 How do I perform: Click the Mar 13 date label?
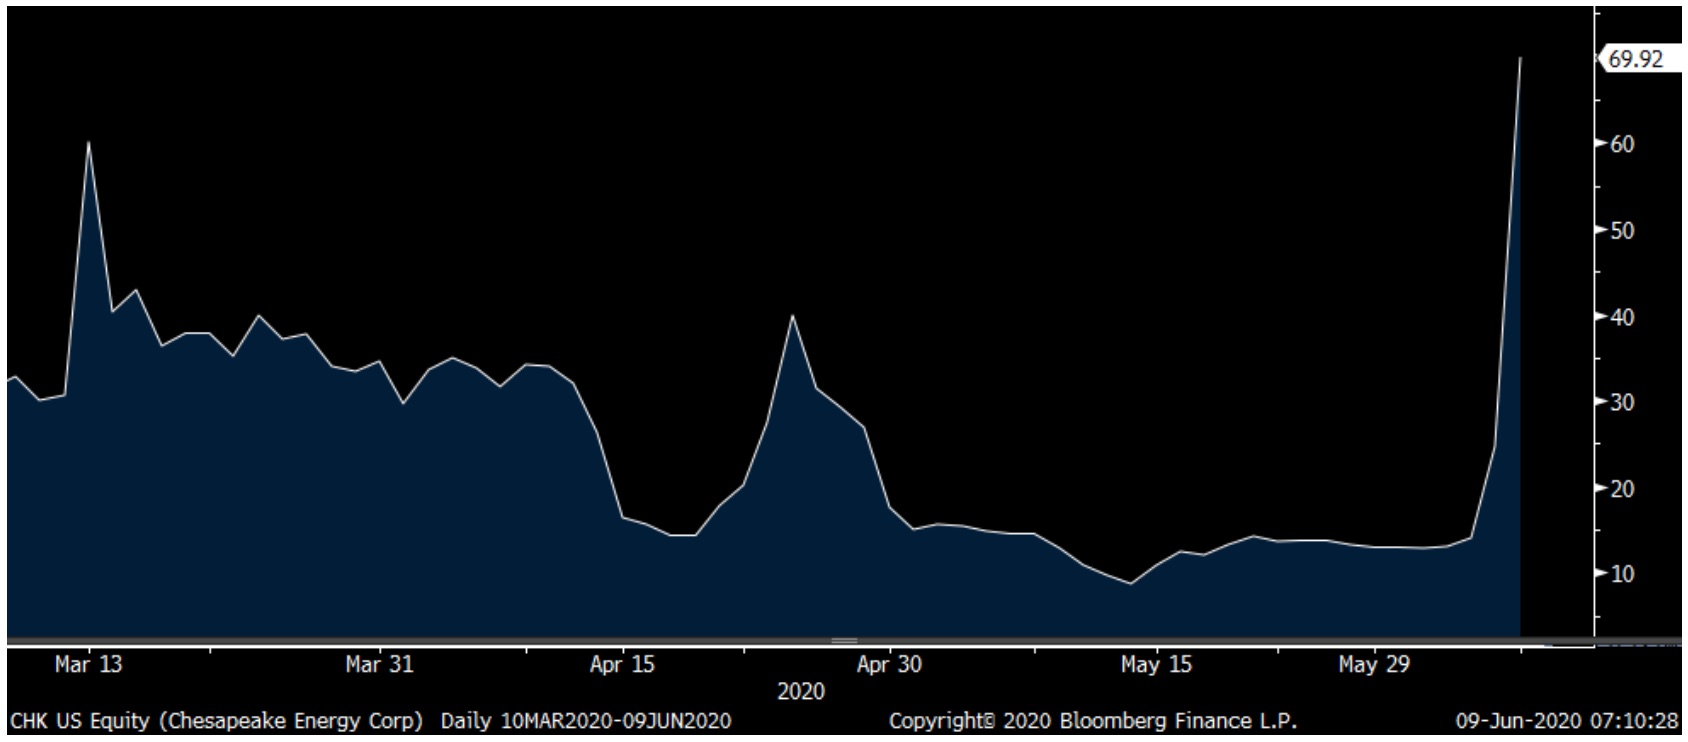click(89, 665)
